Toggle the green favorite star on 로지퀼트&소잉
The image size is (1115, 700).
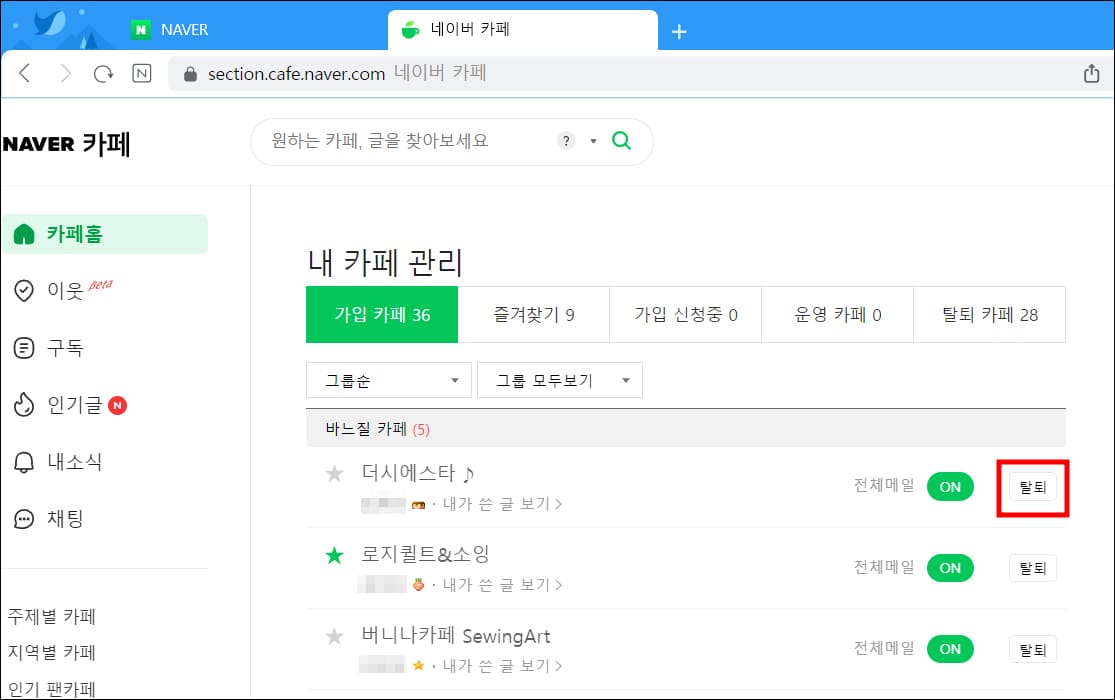tap(335, 555)
